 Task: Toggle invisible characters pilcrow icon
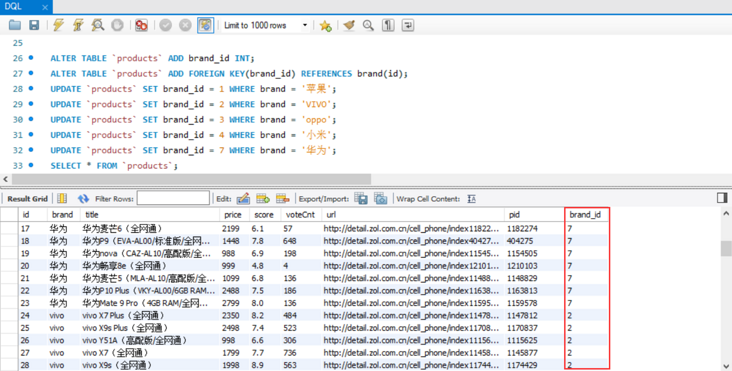(388, 25)
